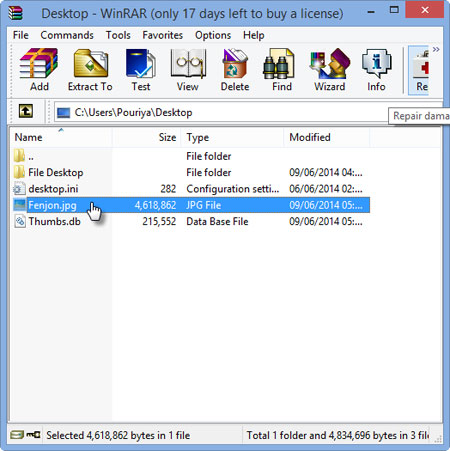450x451 pixels.
Task: Click the Delete files icon
Action: (235, 70)
